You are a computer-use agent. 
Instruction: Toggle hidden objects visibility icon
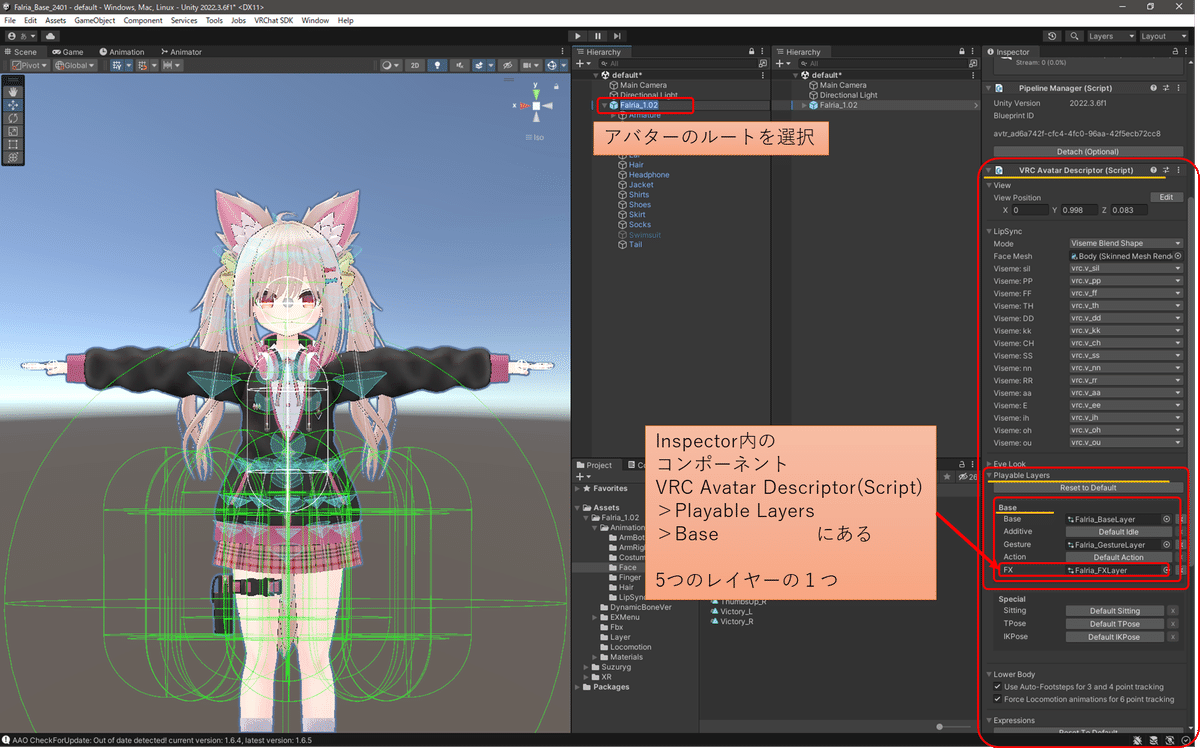pyautogui.click(x=508, y=65)
